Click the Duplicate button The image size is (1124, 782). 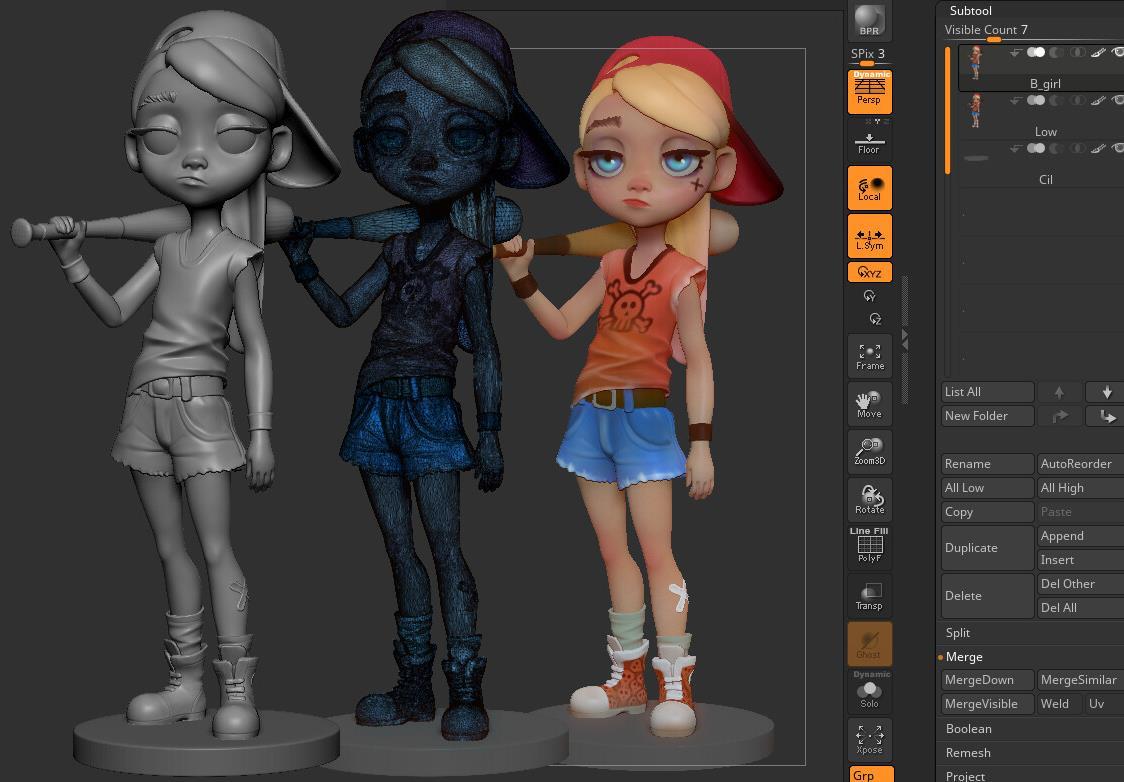[x=987, y=548]
